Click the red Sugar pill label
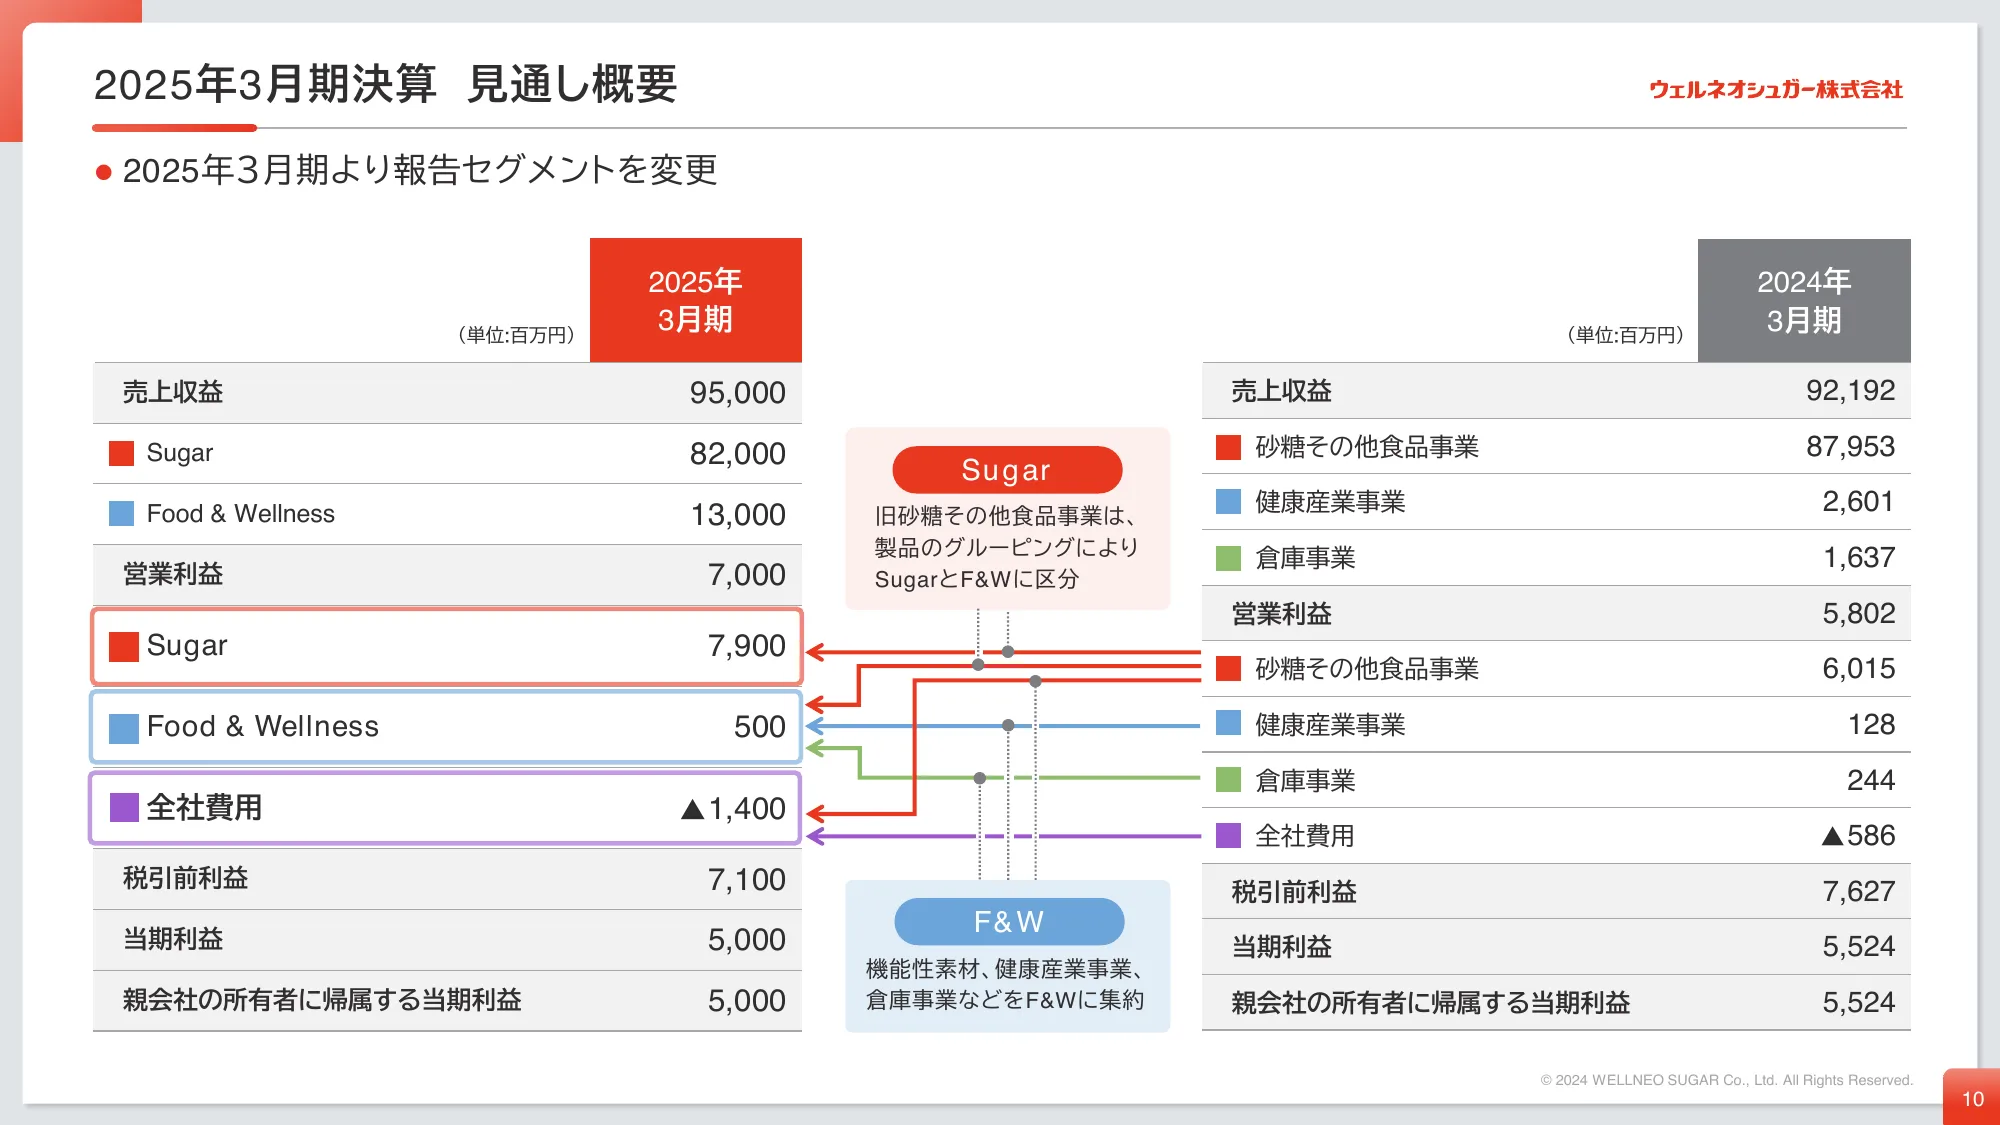The width and height of the screenshot is (2000, 1125). click(1007, 469)
